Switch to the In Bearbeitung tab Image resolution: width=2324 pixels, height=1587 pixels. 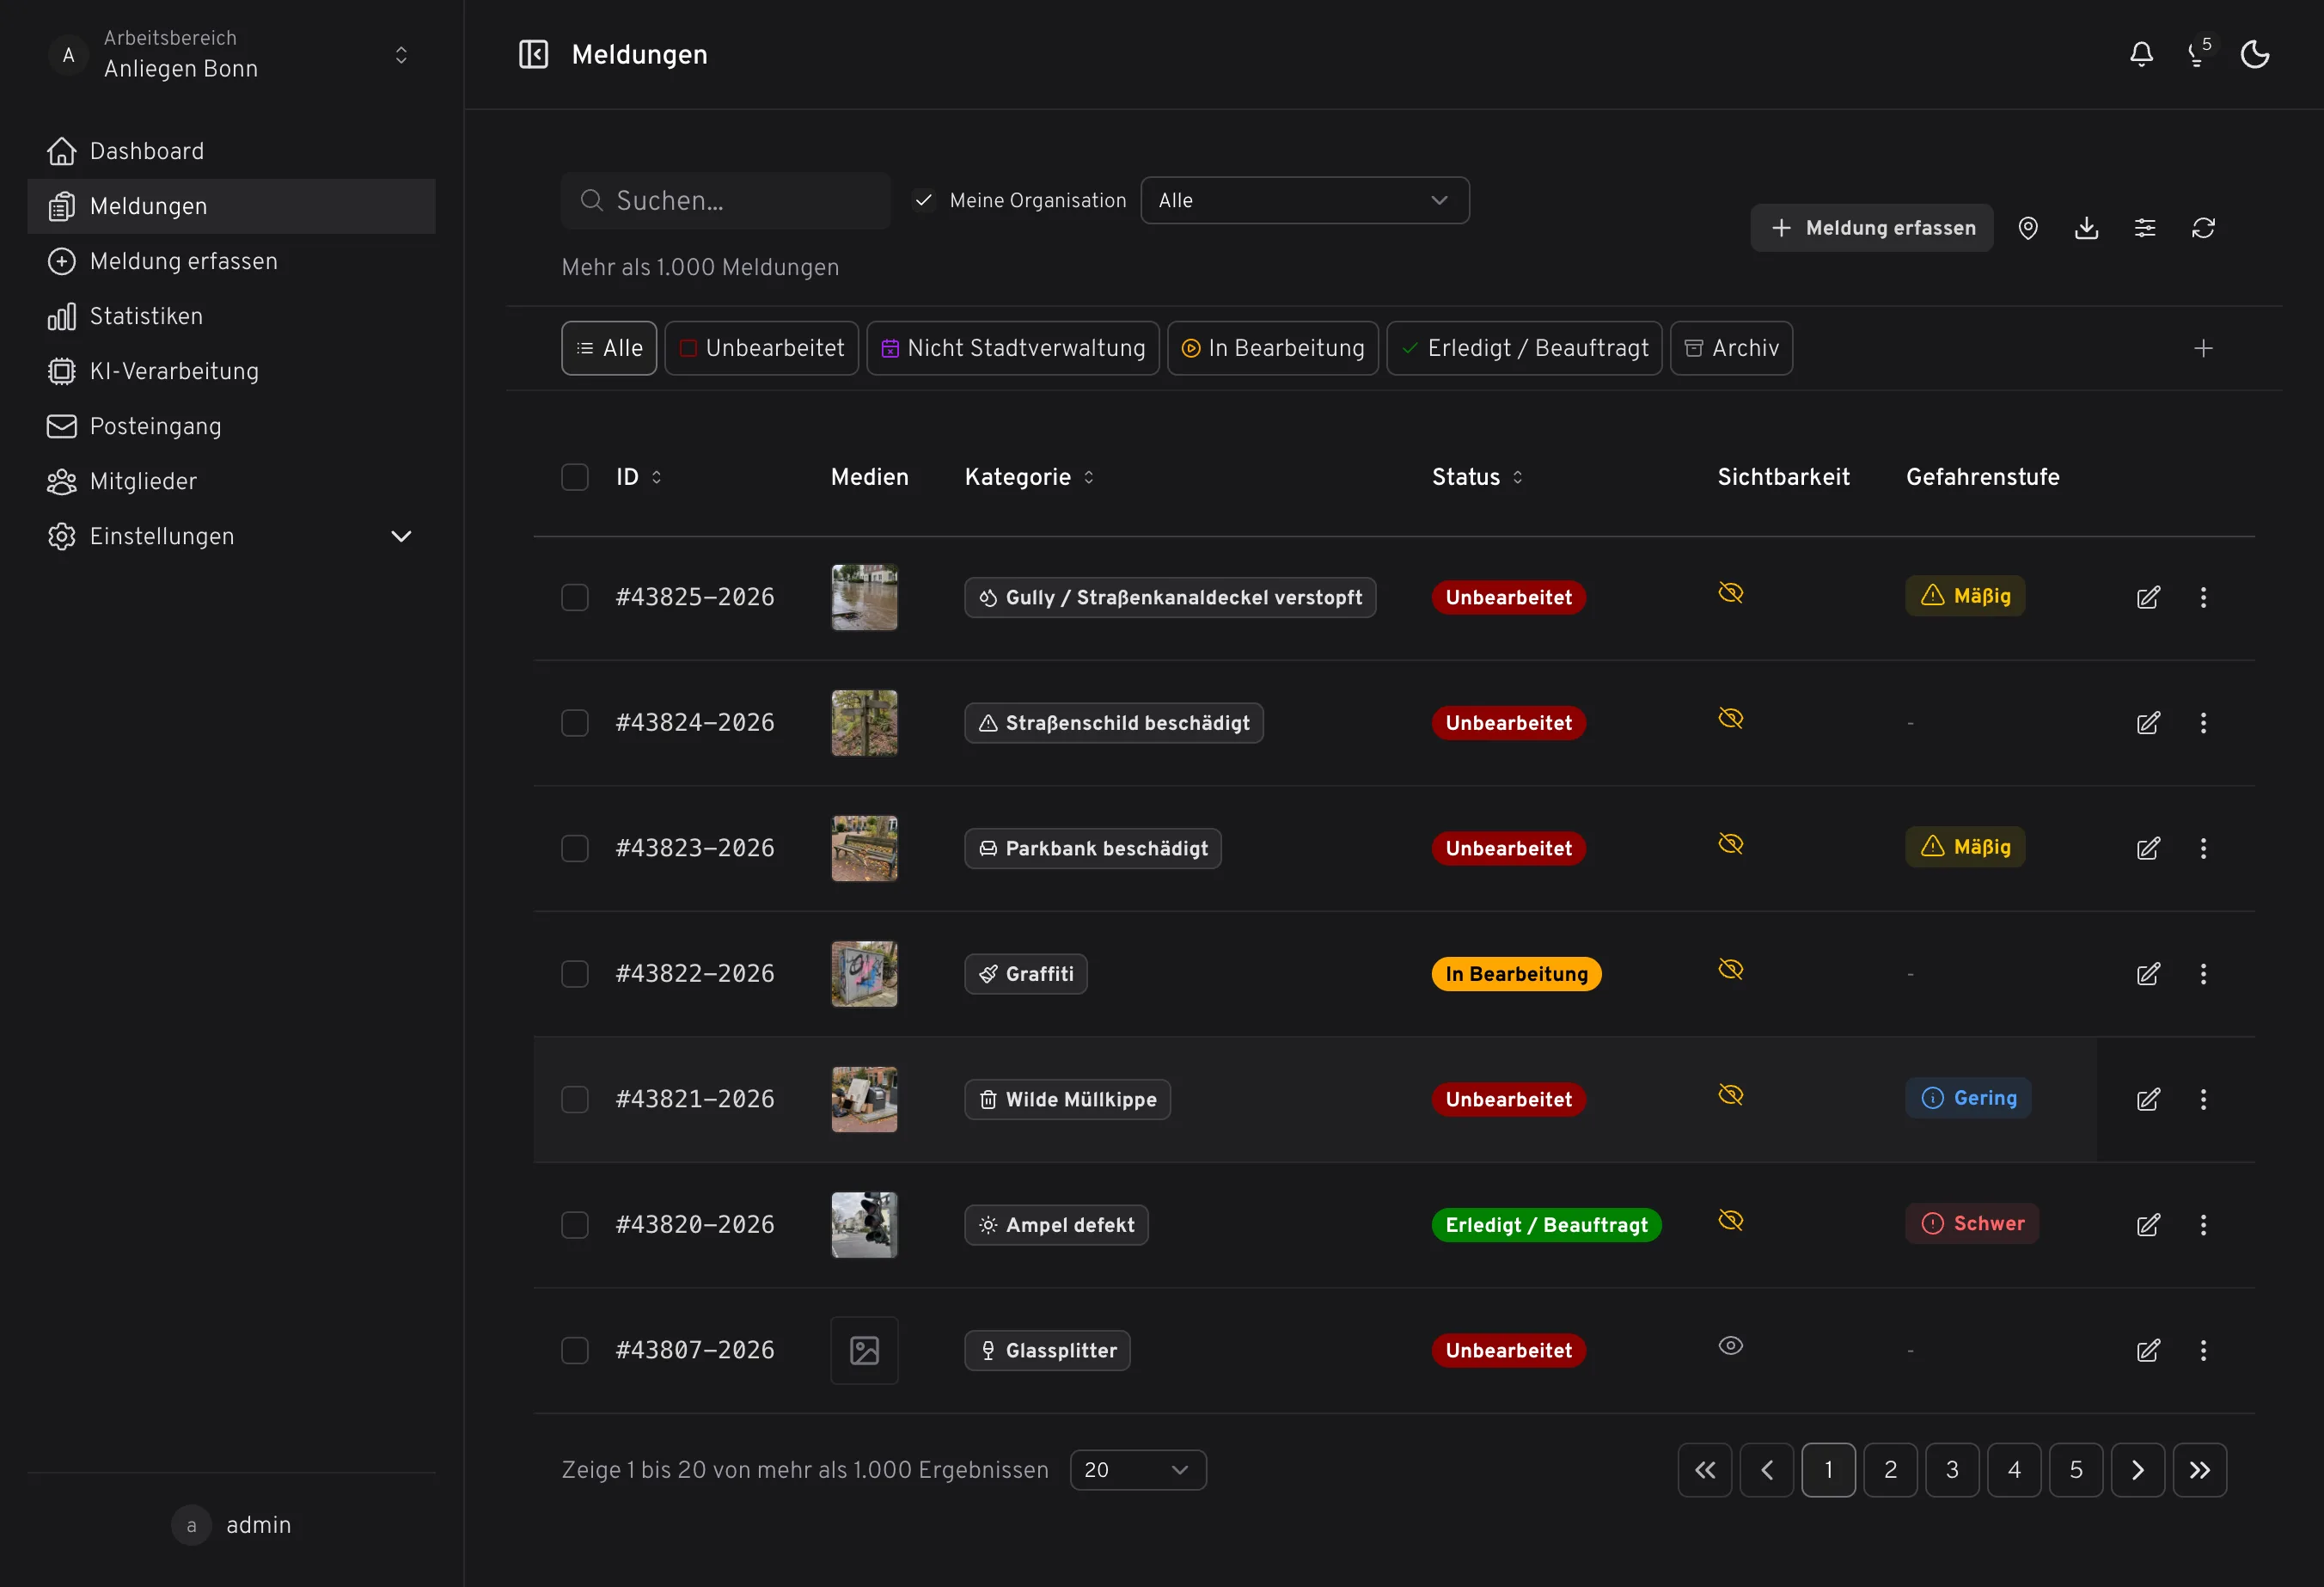(x=1272, y=348)
